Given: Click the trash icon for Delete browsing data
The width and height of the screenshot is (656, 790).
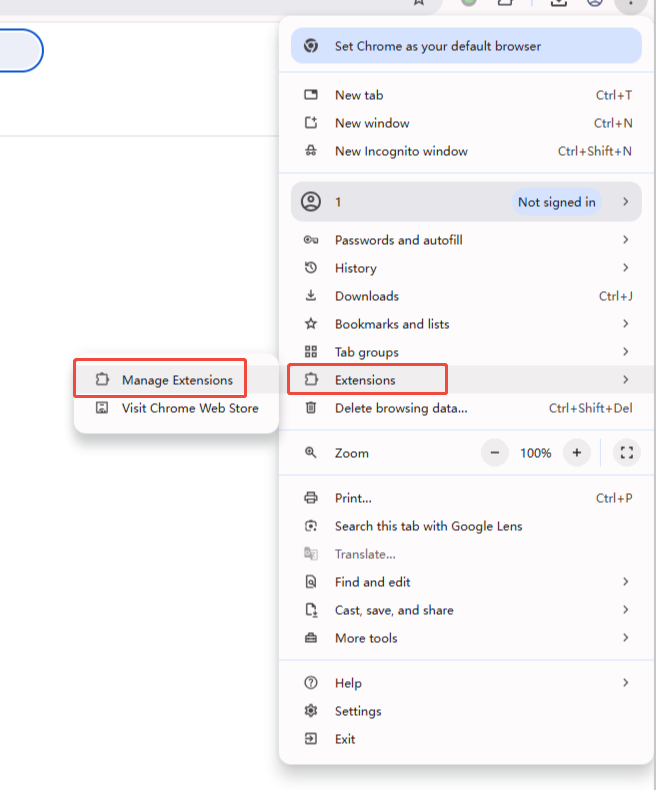Looking at the screenshot, I should (x=311, y=408).
